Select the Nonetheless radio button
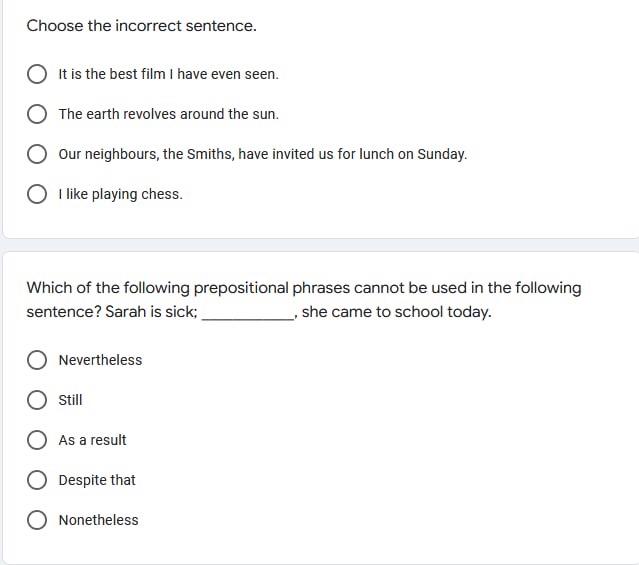This screenshot has width=639, height=565. (37, 520)
